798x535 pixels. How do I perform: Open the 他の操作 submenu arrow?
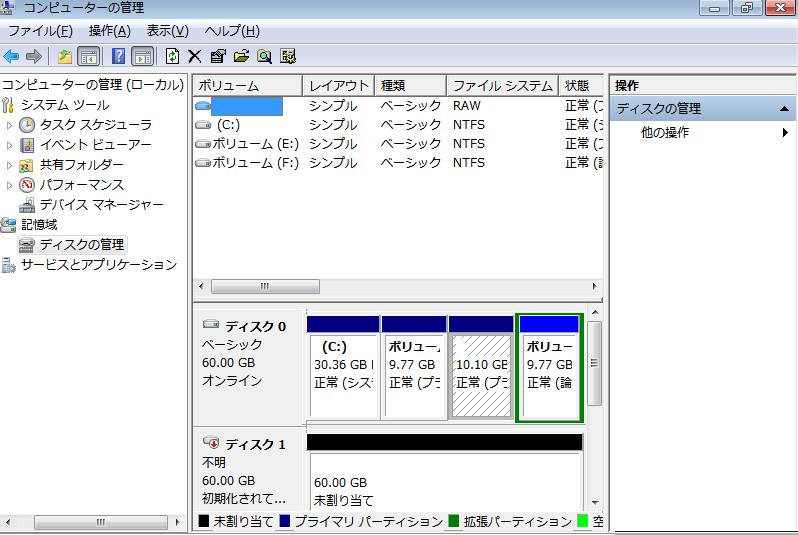(785, 132)
